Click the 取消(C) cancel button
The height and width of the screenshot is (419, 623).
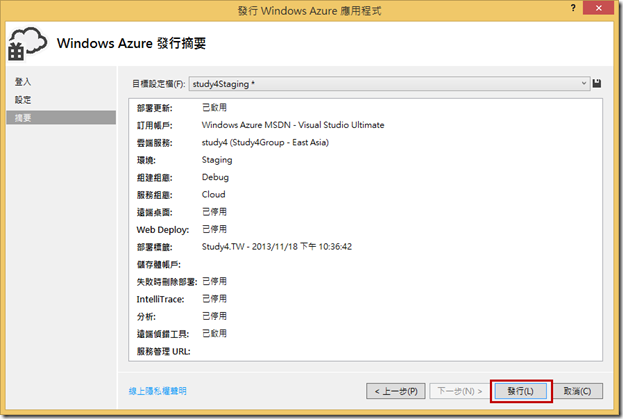click(577, 391)
